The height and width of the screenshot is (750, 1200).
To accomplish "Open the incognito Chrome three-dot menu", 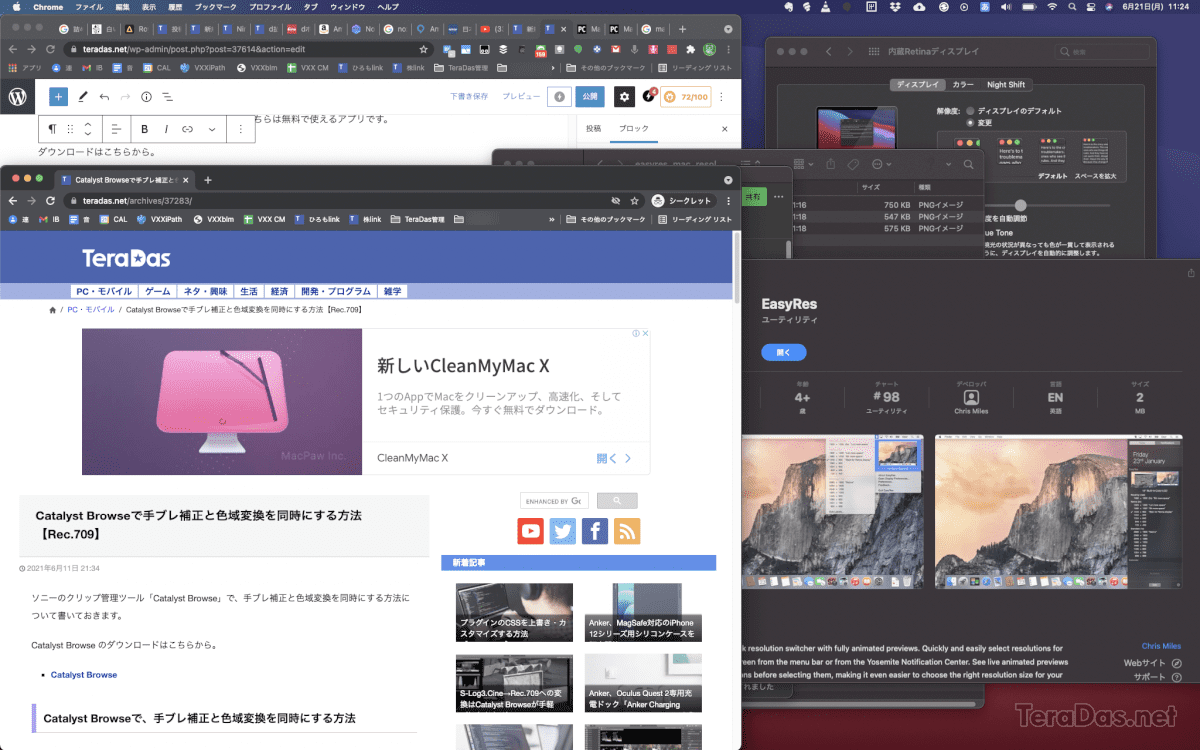I will [727, 200].
